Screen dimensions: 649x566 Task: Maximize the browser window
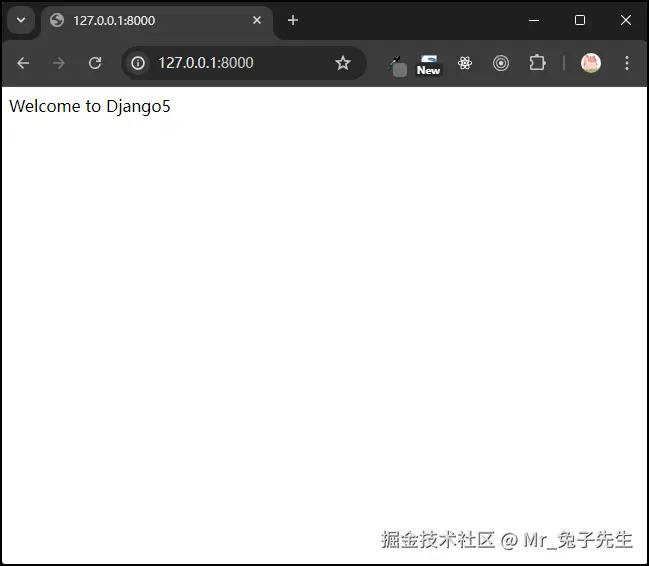(580, 20)
